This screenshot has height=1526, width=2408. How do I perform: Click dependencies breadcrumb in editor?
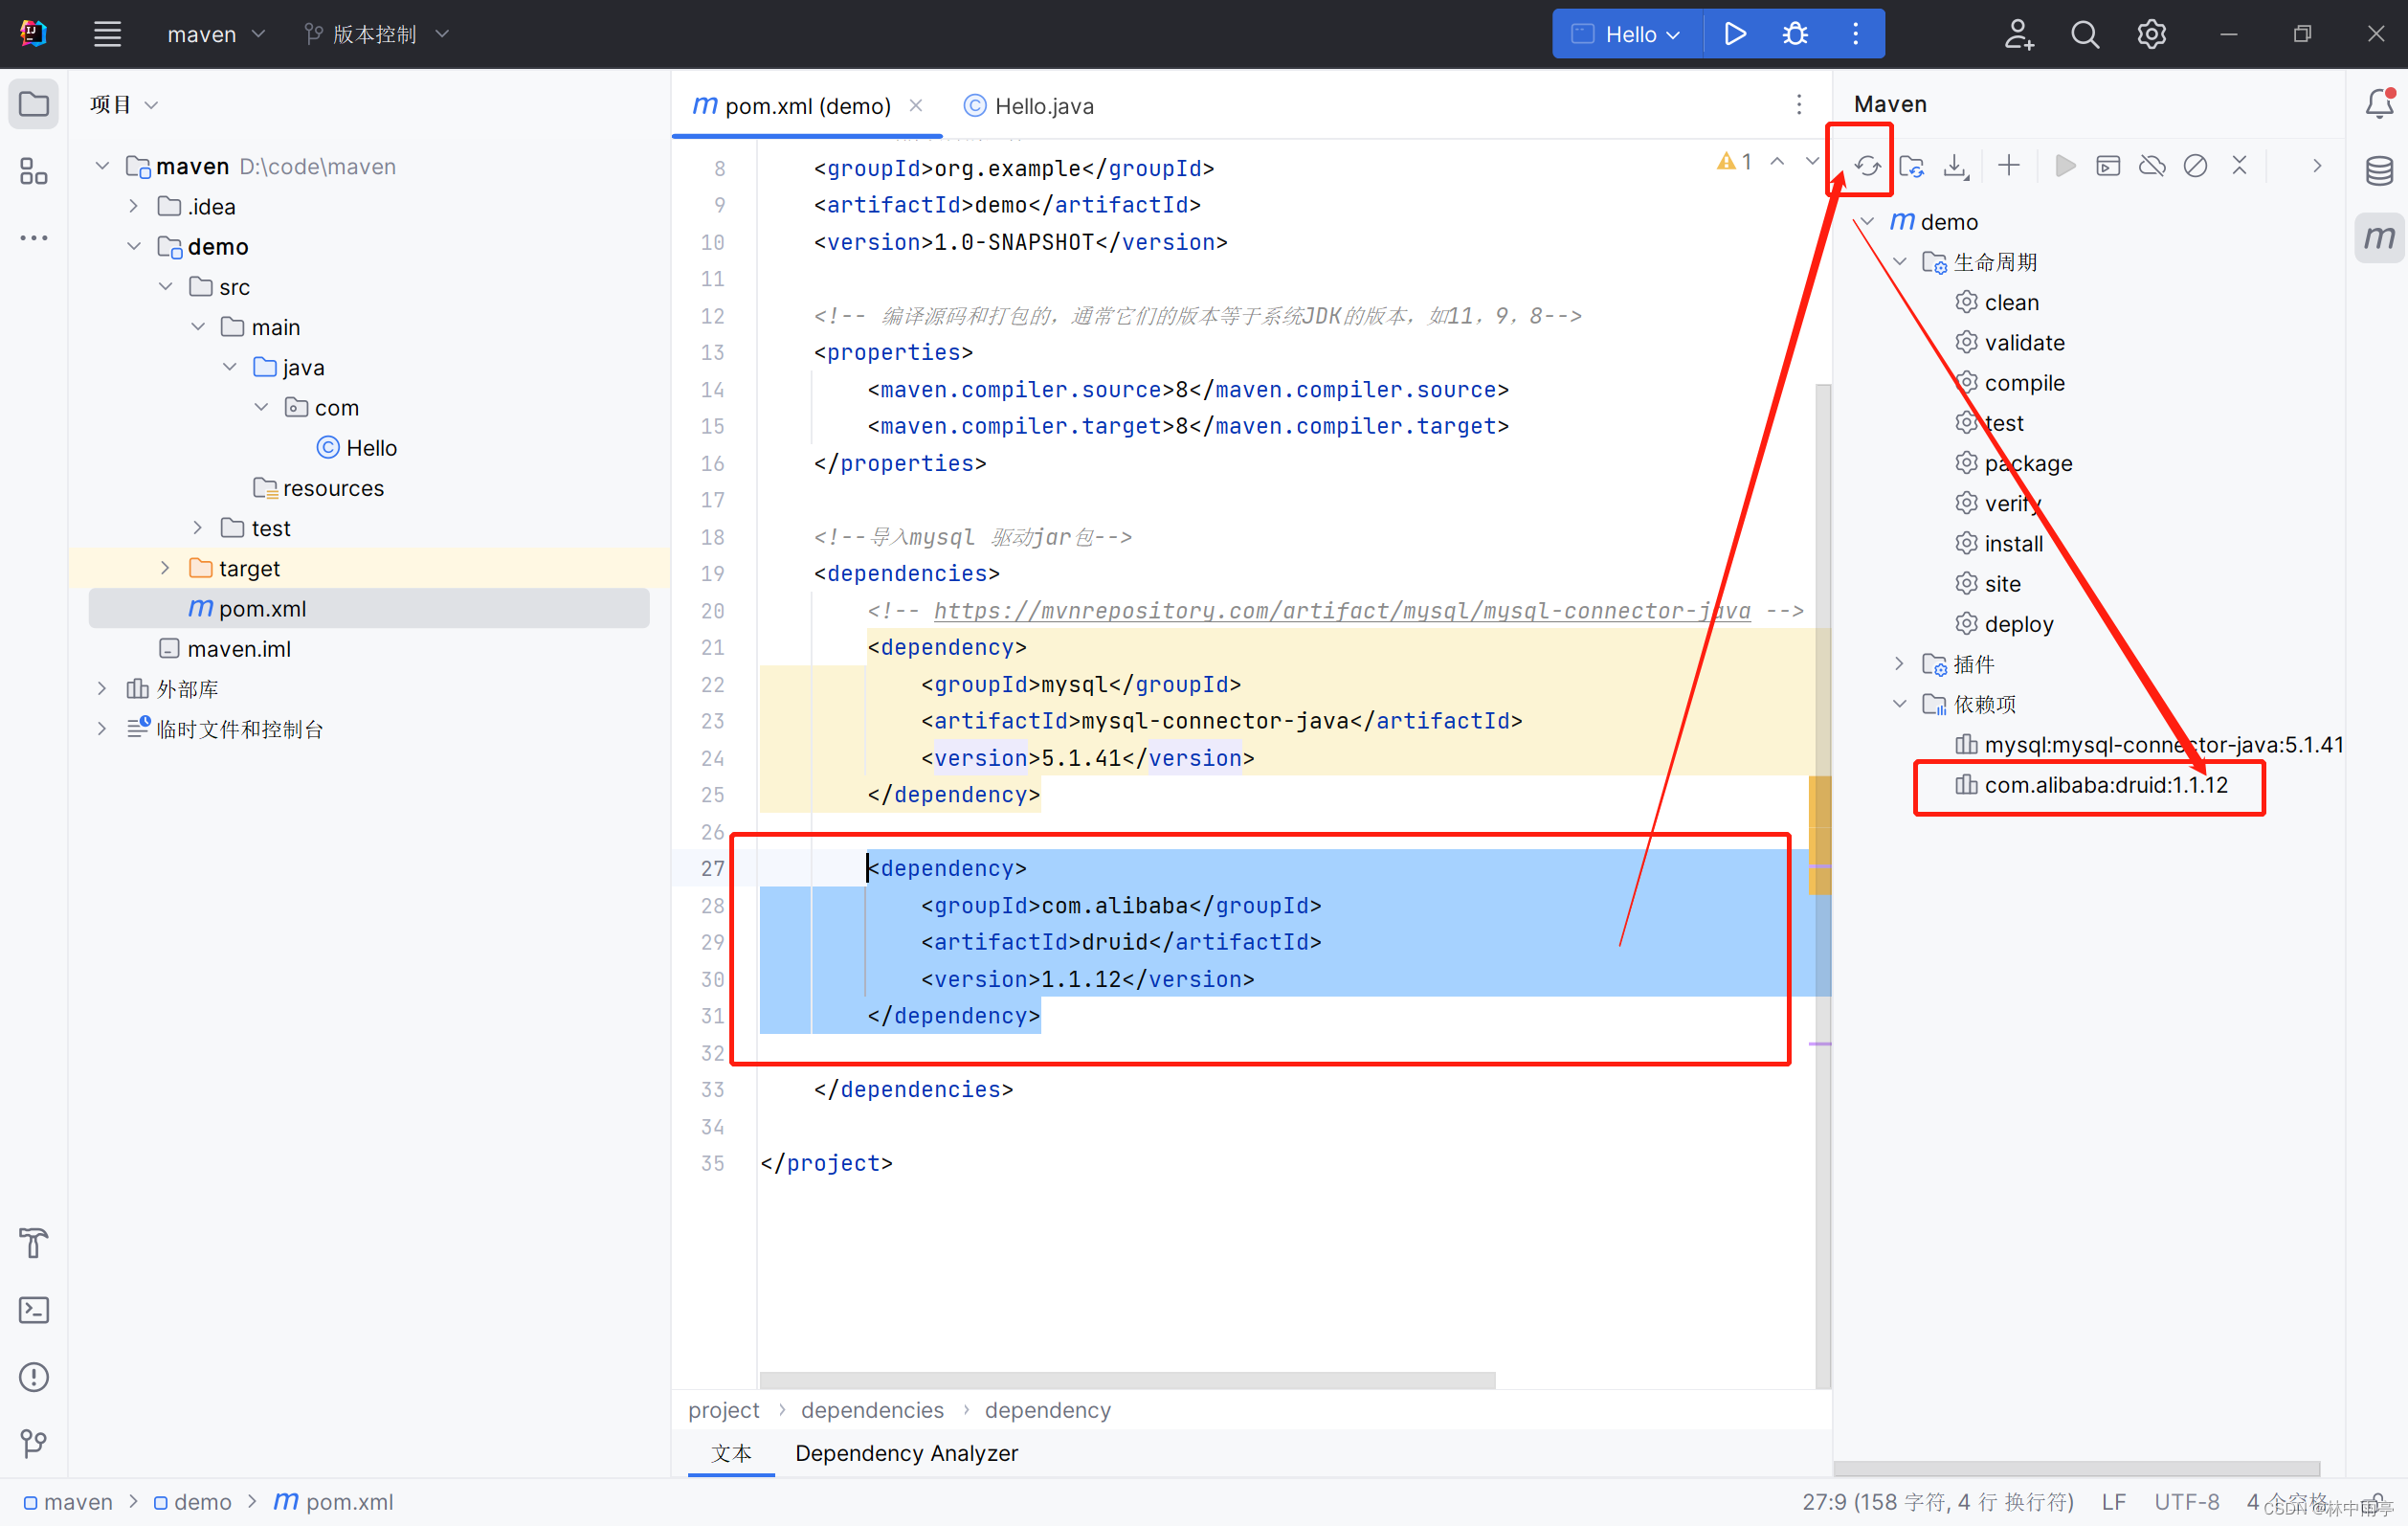pyautogui.click(x=872, y=1410)
